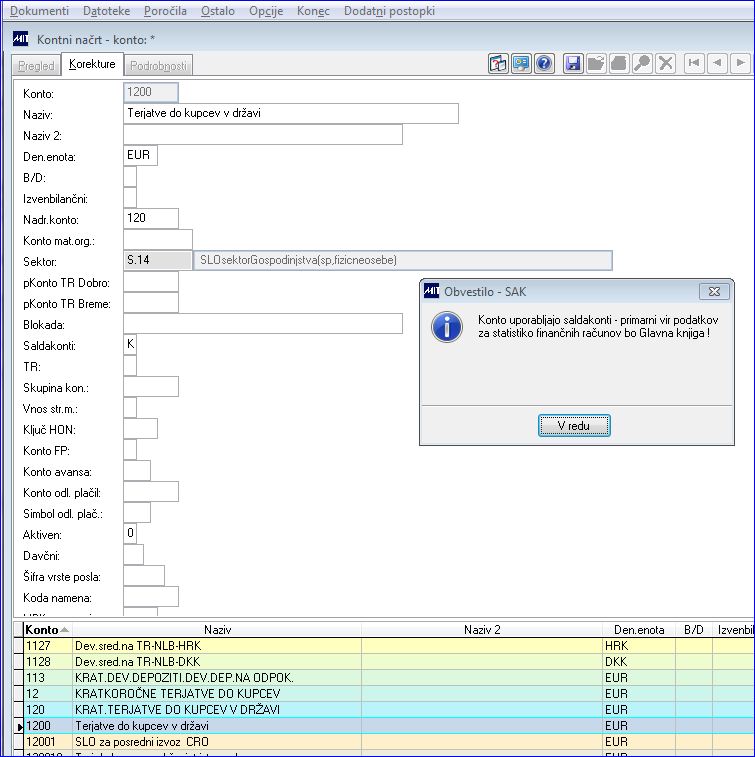Click the monitor card icon in toolbar
Screen dimensions: 755x757
click(x=521, y=63)
